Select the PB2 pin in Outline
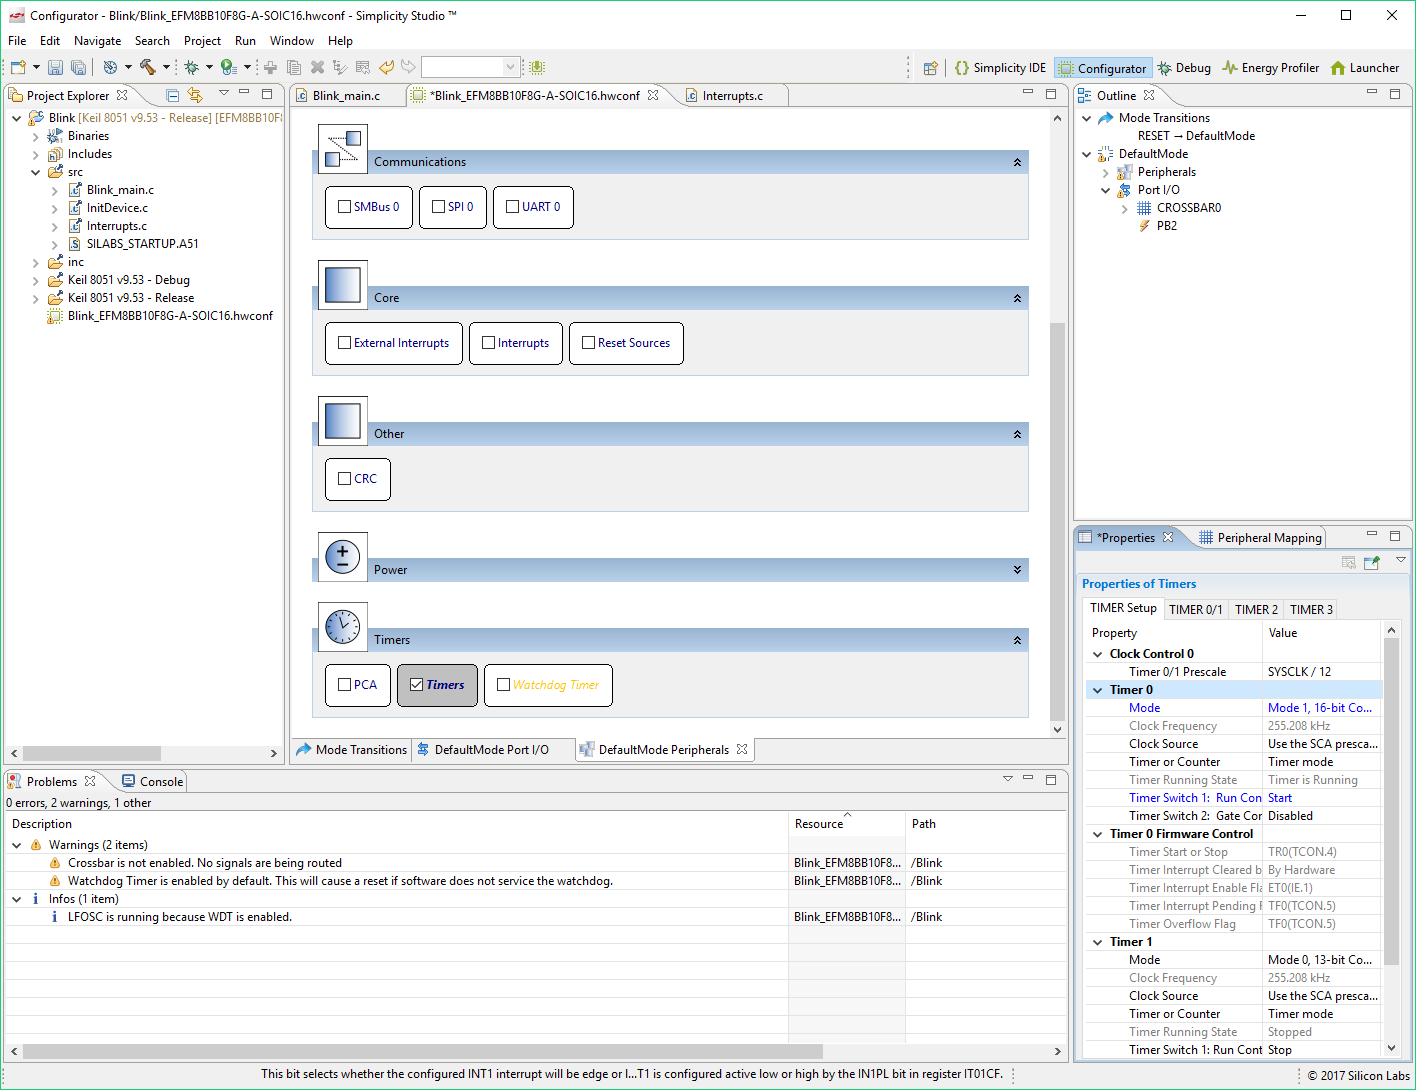 pyautogui.click(x=1166, y=226)
